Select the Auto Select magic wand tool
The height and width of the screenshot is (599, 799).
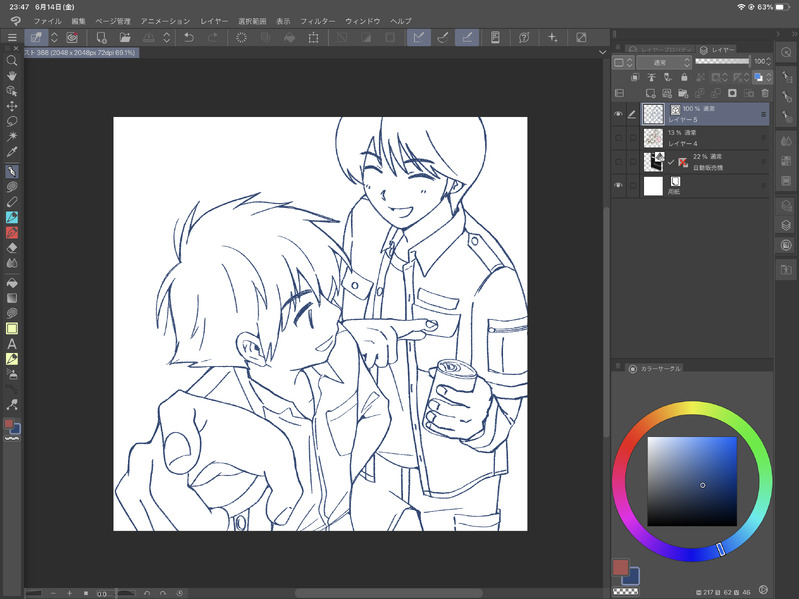(x=12, y=136)
